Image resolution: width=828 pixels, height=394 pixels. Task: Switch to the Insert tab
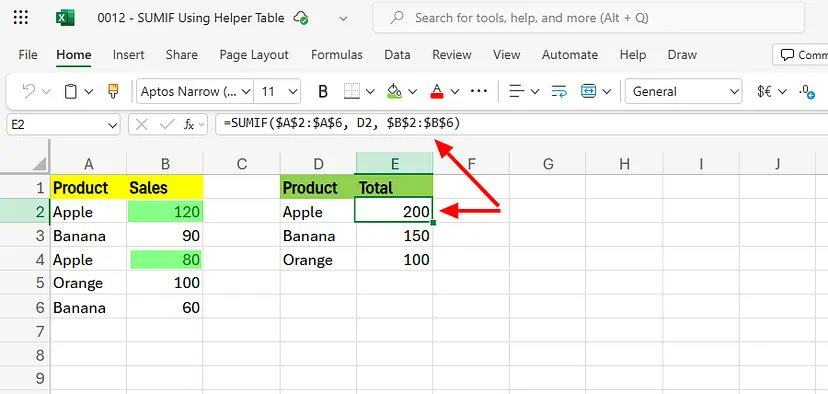(x=128, y=55)
